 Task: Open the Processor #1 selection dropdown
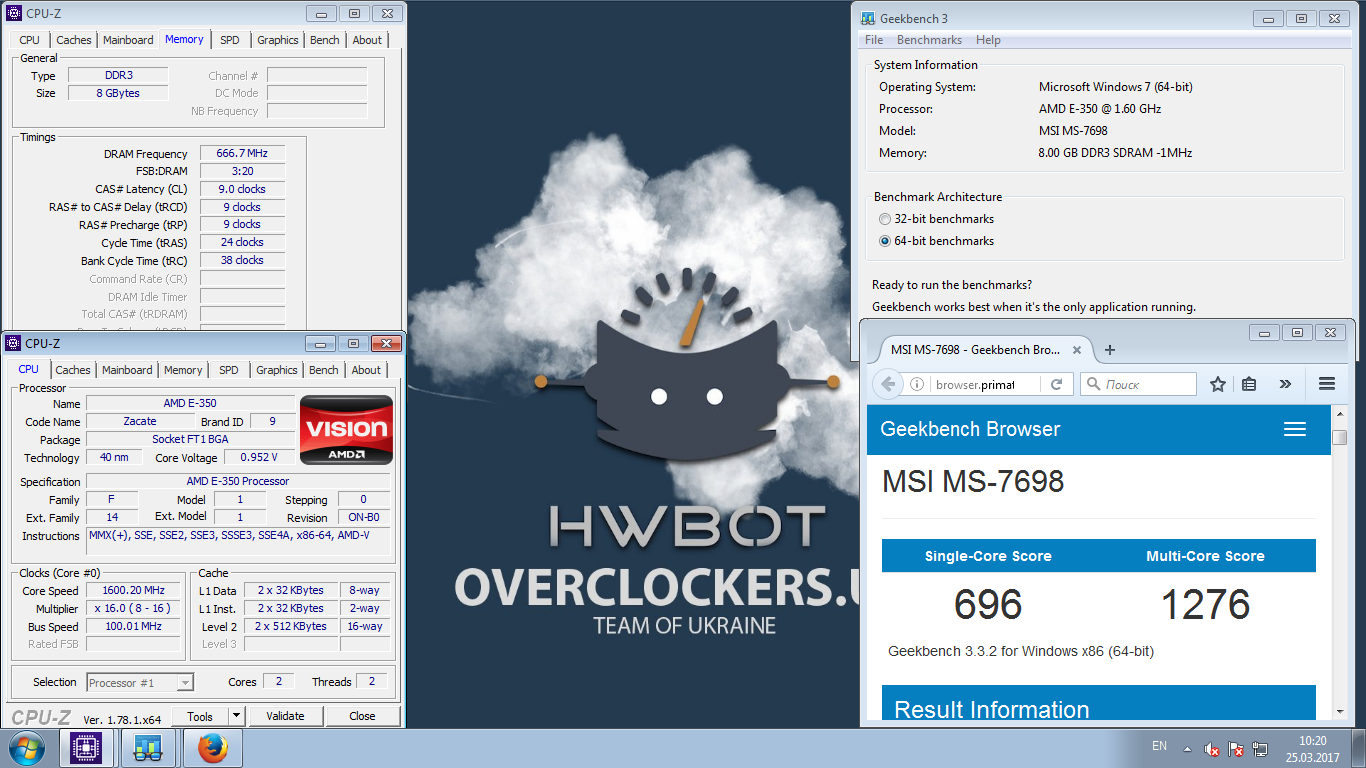pos(140,682)
